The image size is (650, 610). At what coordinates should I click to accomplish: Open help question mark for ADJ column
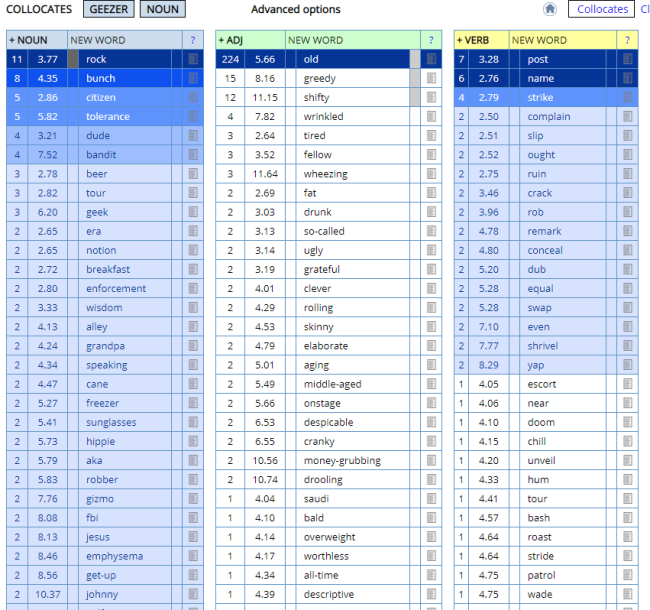point(431,40)
